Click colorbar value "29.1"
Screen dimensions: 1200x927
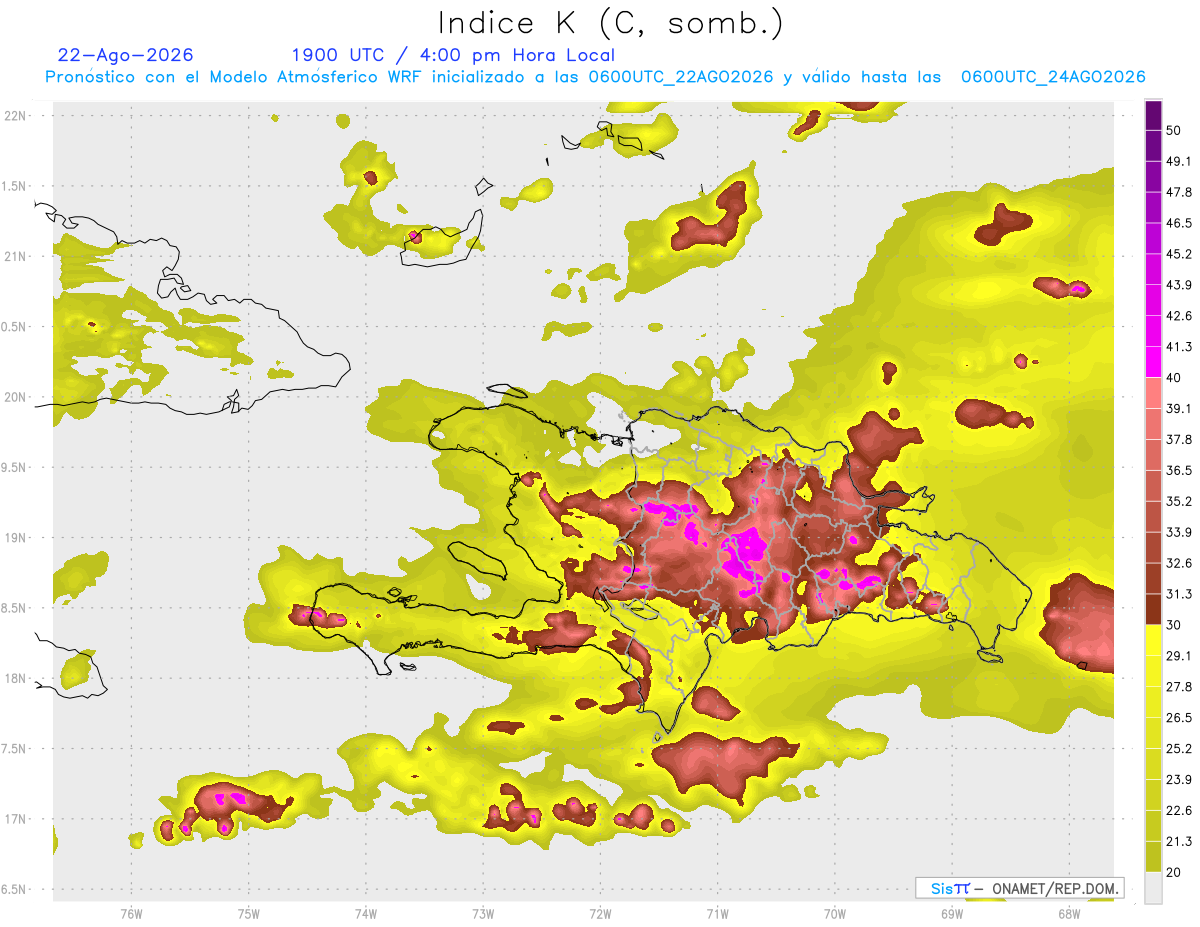click(x=1179, y=656)
